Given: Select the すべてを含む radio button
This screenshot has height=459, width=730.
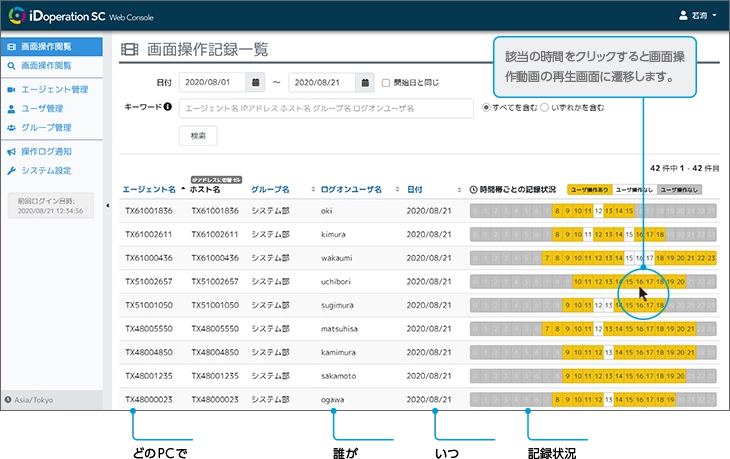Looking at the screenshot, I should (x=486, y=107).
